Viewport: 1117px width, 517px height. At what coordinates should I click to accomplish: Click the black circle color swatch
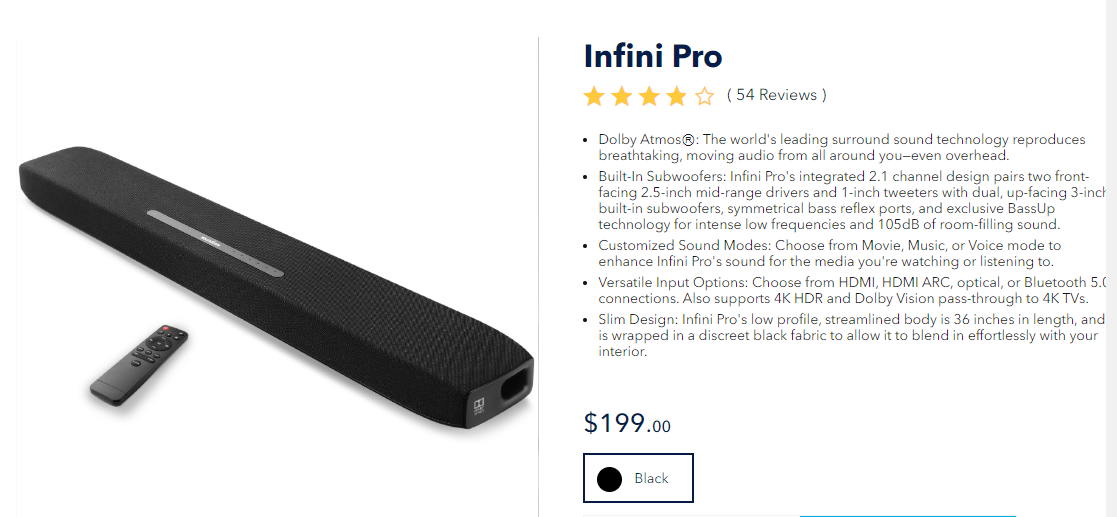609,479
